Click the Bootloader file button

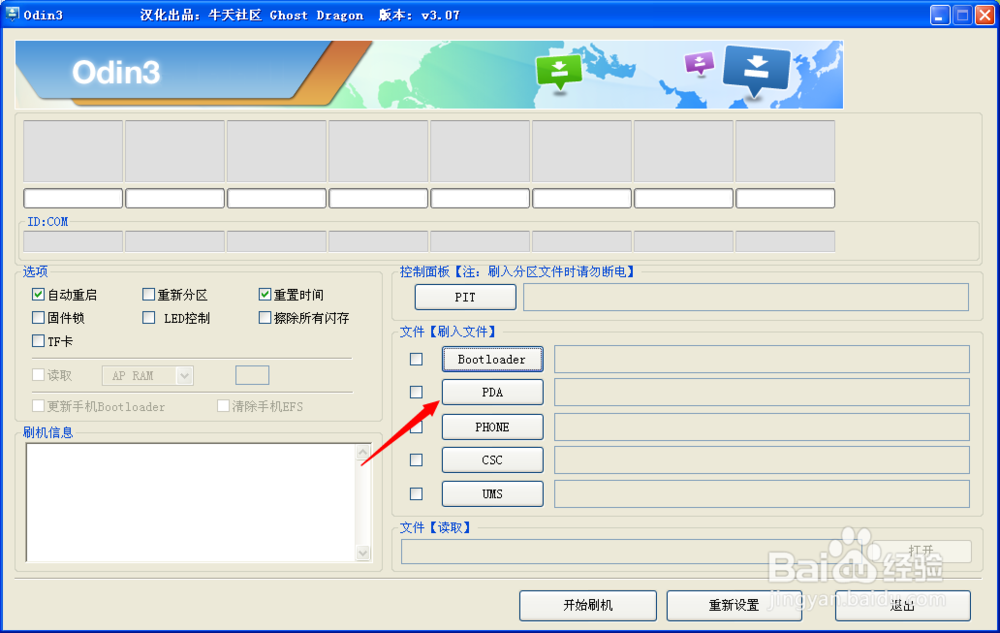(x=492, y=360)
